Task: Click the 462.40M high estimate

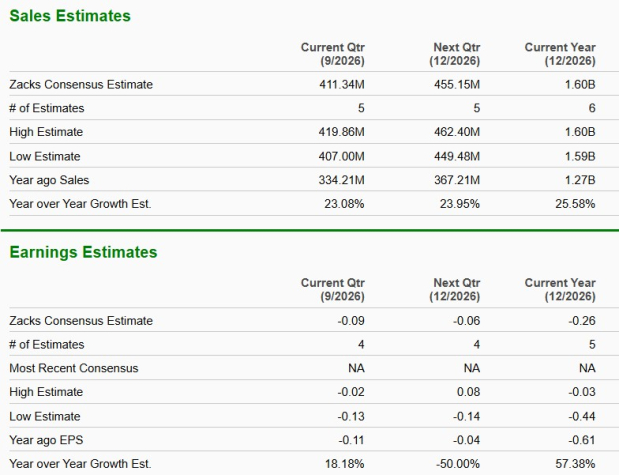Action: 457,132
